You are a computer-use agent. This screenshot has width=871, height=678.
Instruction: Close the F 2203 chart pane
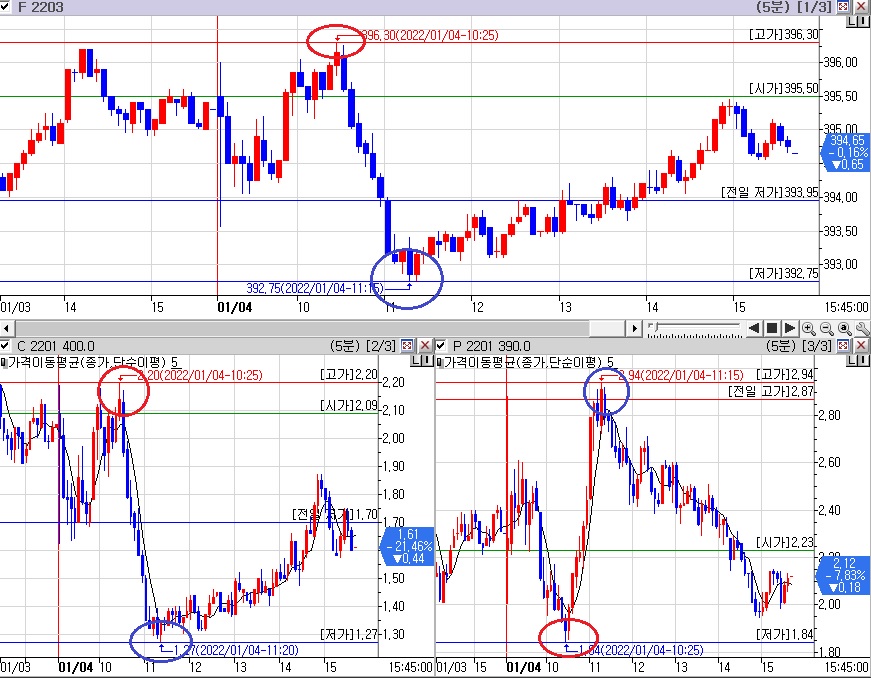click(x=861, y=7)
